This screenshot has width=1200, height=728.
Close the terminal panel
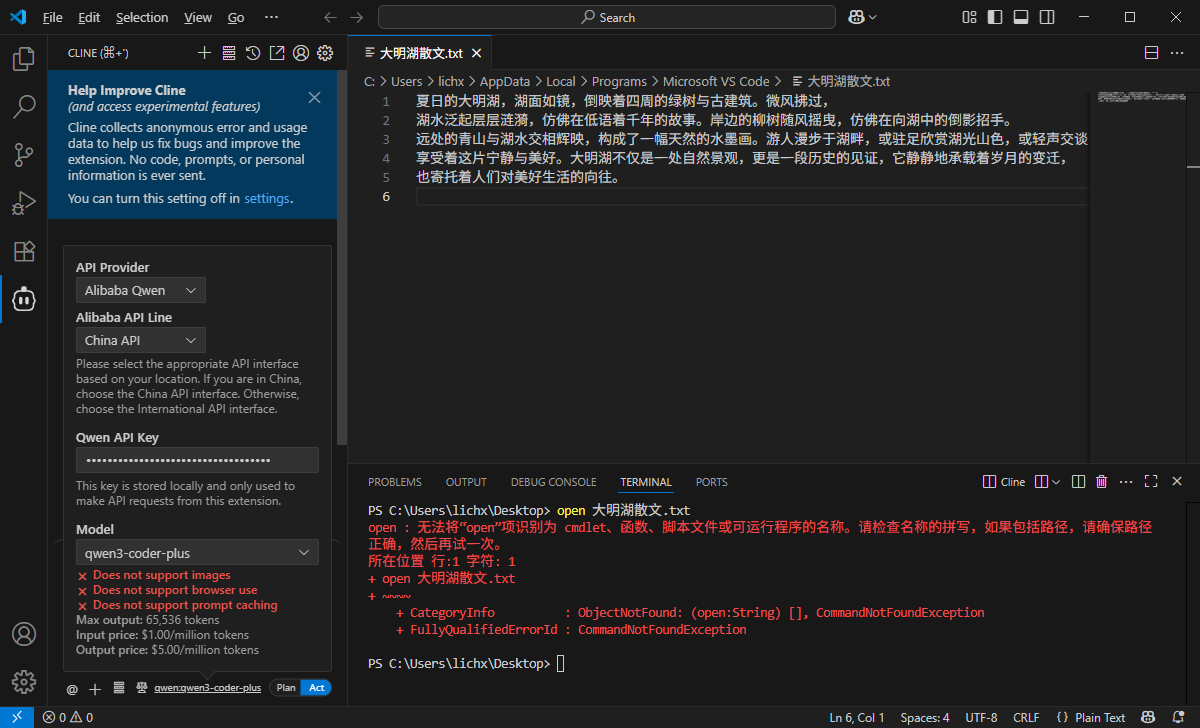point(1177,482)
